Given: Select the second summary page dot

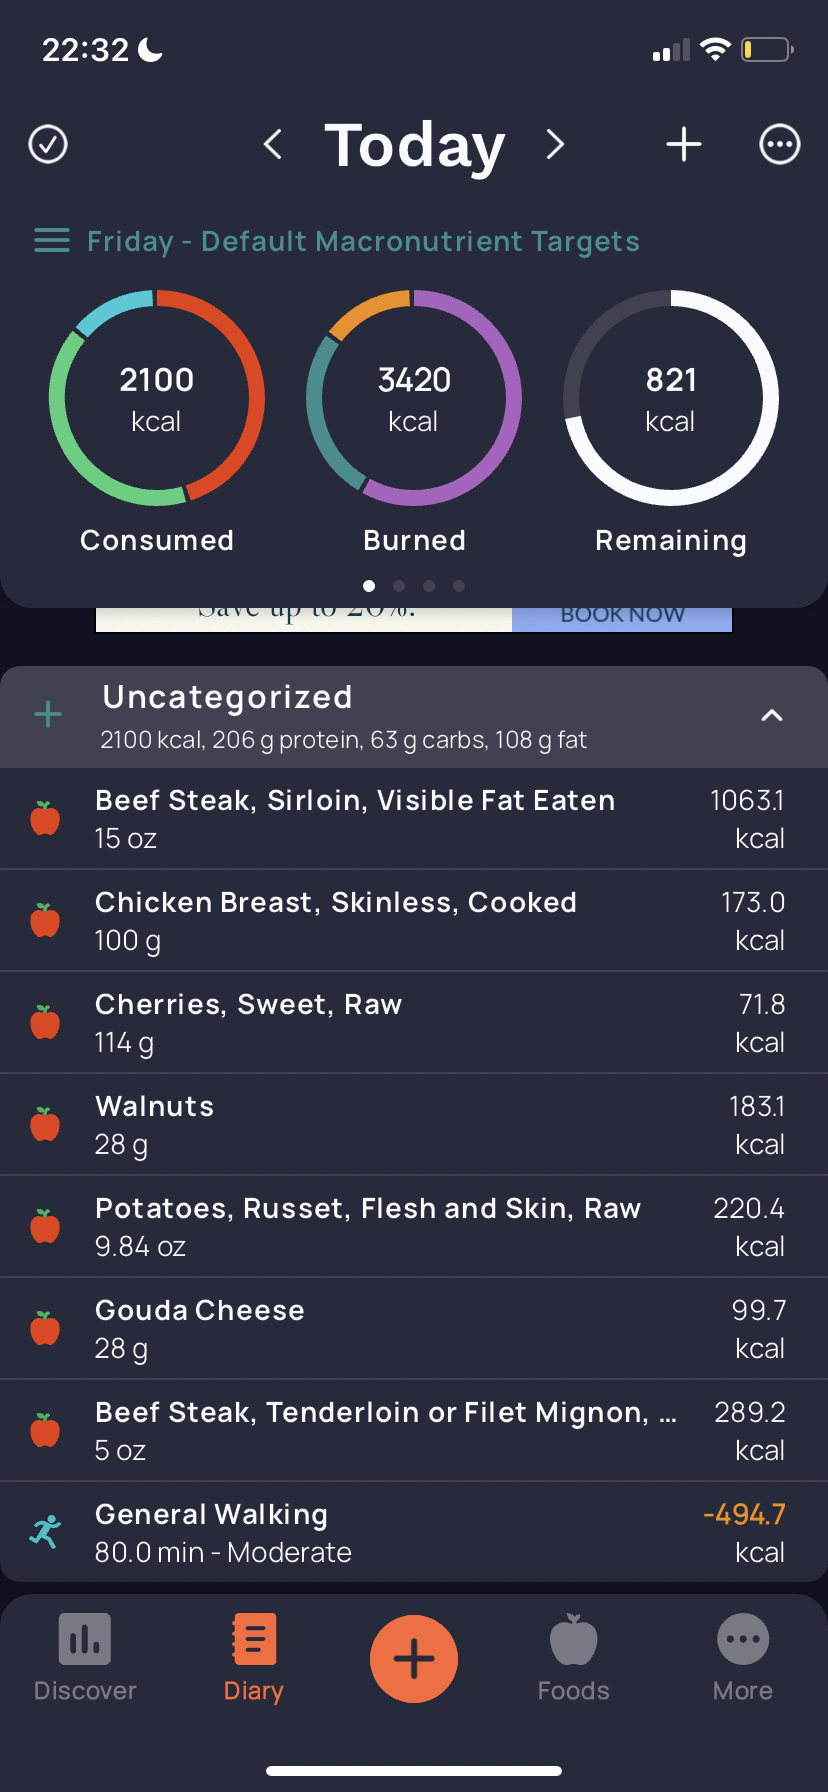Looking at the screenshot, I should [399, 586].
